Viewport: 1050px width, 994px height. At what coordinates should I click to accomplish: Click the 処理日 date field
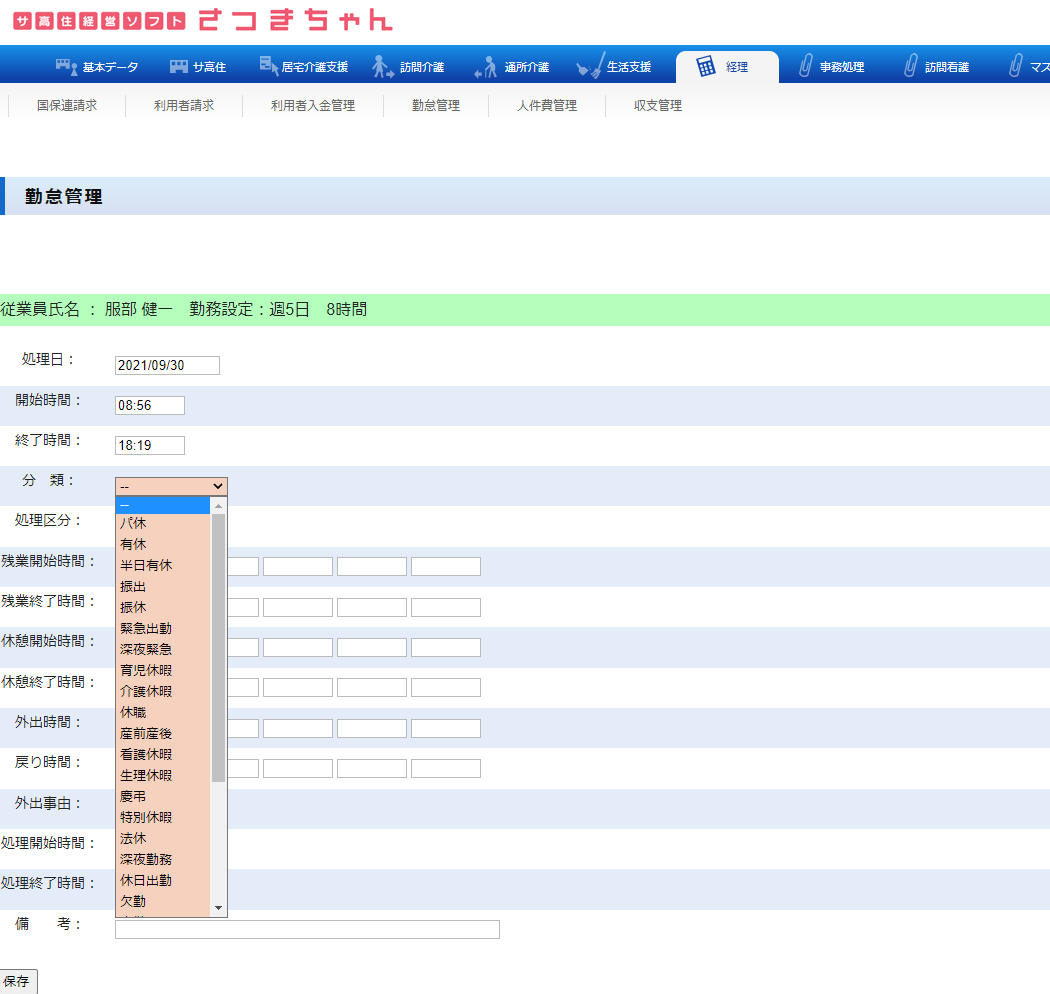(167, 365)
